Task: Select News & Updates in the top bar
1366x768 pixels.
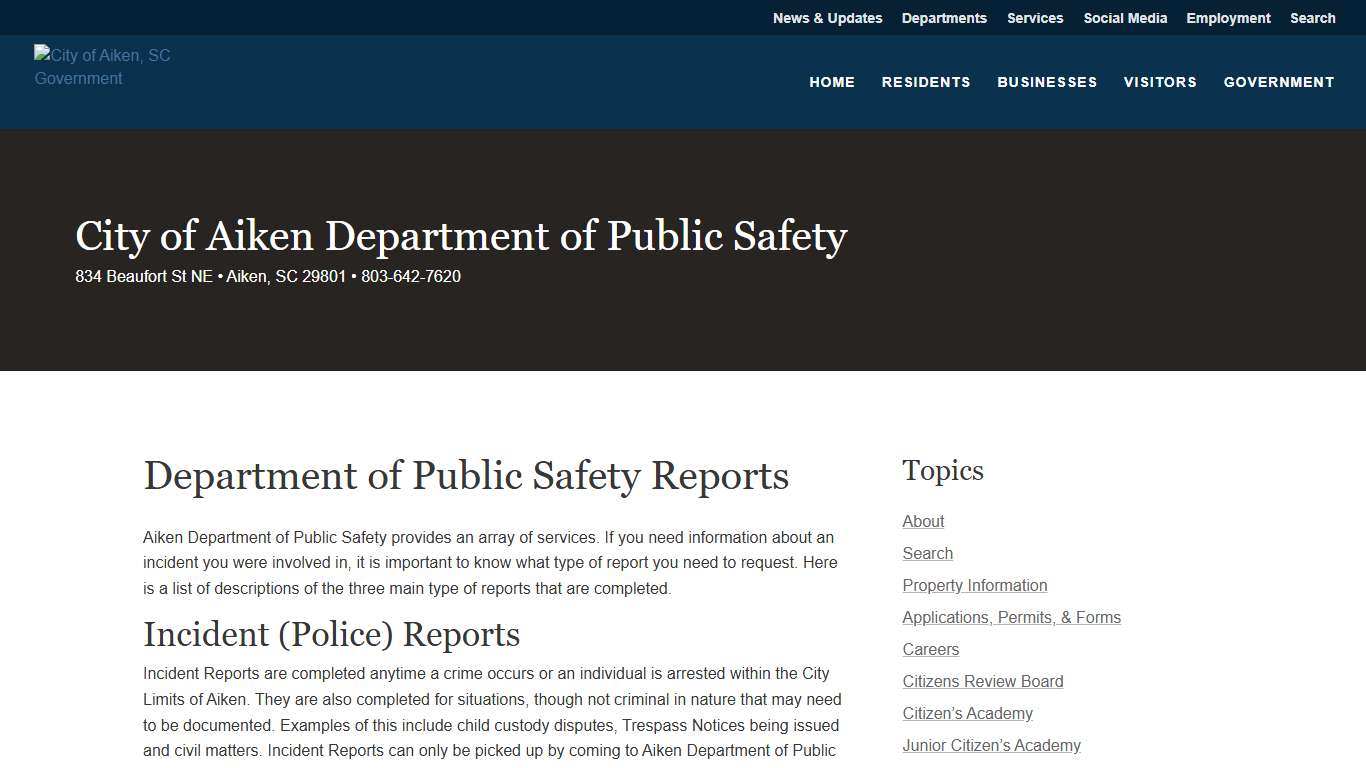Action: click(x=827, y=18)
